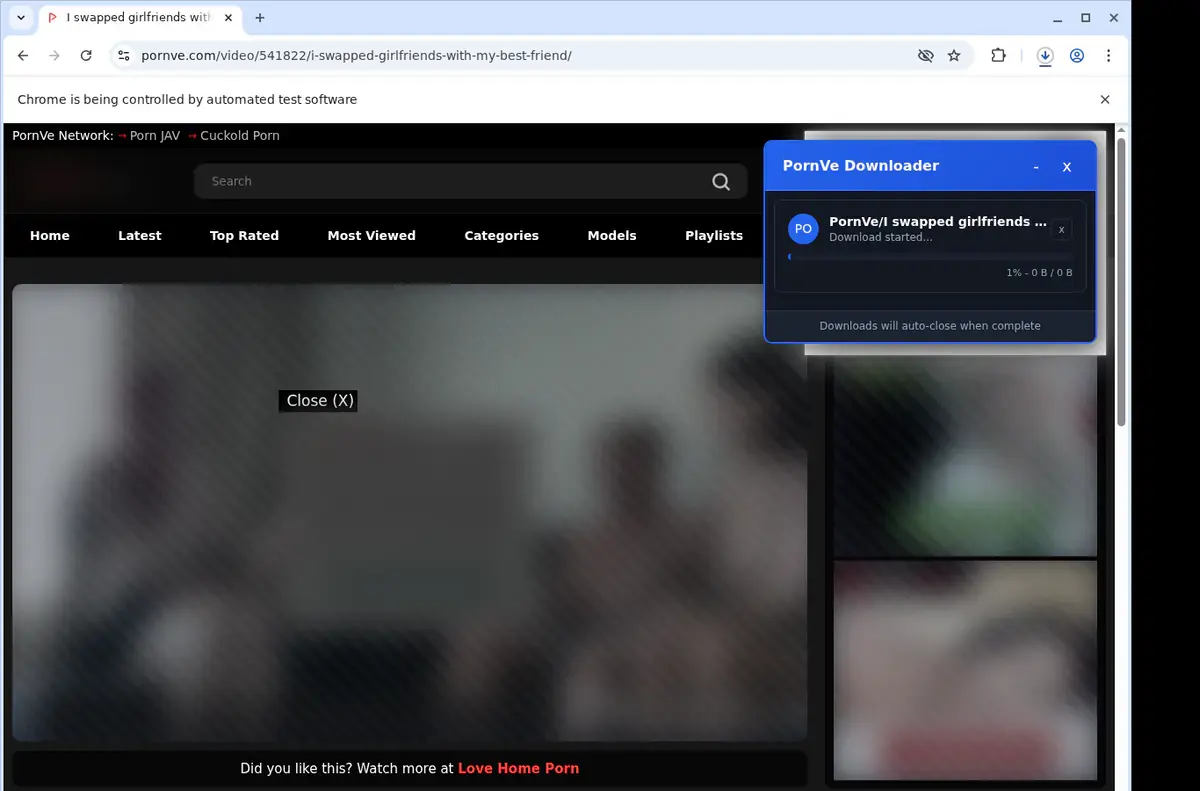The height and width of the screenshot is (791, 1200).
Task: Click the 'Download started...' status text
Action: (x=881, y=238)
